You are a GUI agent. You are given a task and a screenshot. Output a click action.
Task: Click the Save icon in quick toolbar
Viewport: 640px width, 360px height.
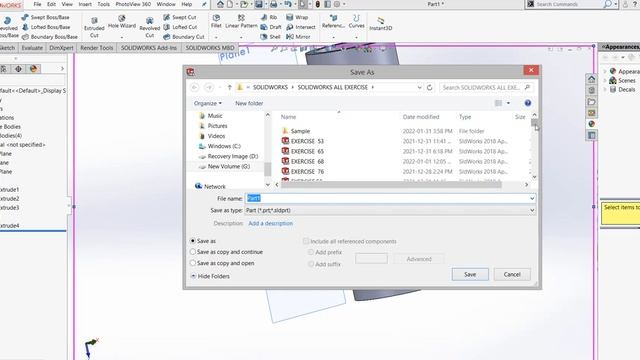(x=259, y=4)
